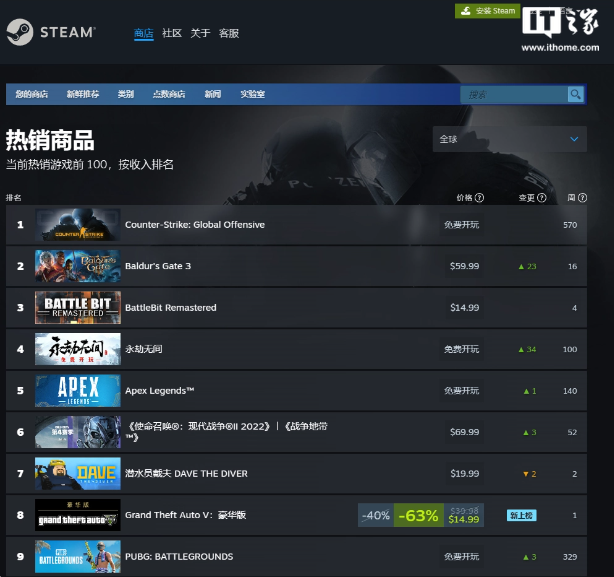Click the 新上榜 badge on GTA V row
614x577 pixels.
click(x=522, y=515)
